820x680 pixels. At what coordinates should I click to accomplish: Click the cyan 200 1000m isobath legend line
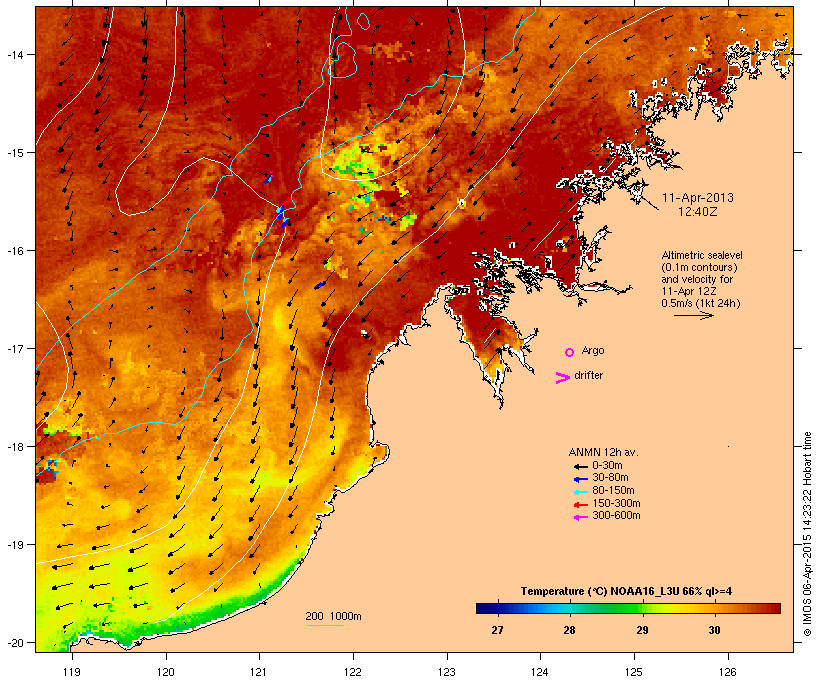[x=325, y=625]
